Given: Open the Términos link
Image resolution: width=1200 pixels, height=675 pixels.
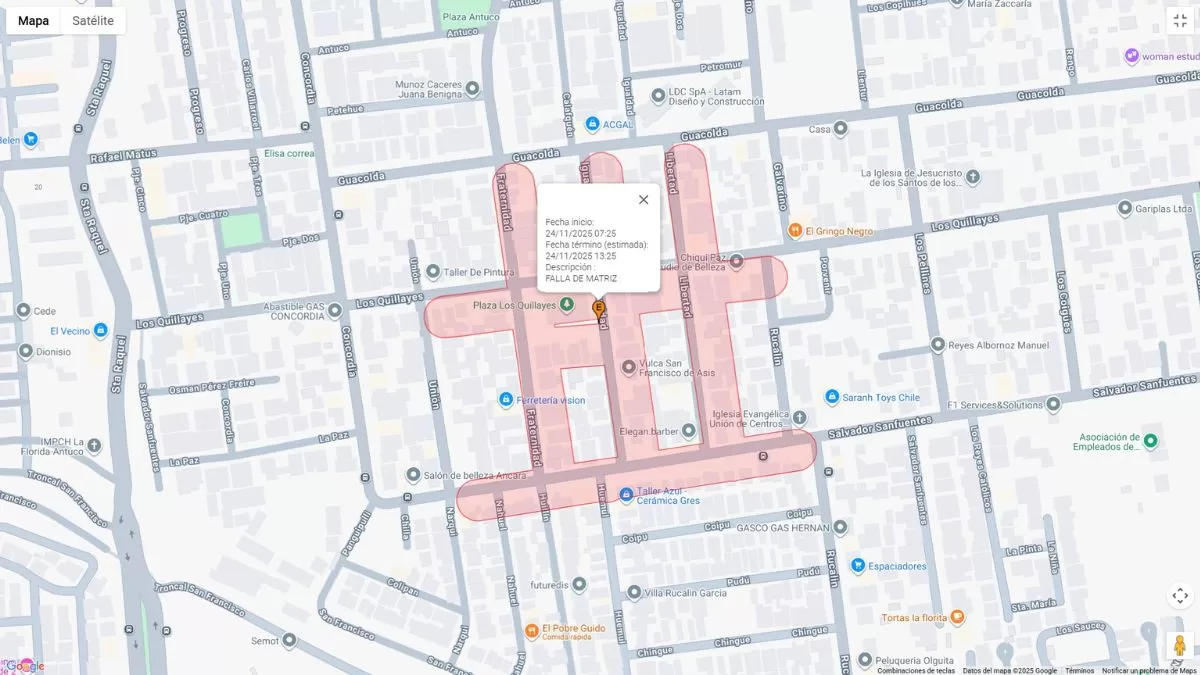Looking at the screenshot, I should [1079, 670].
